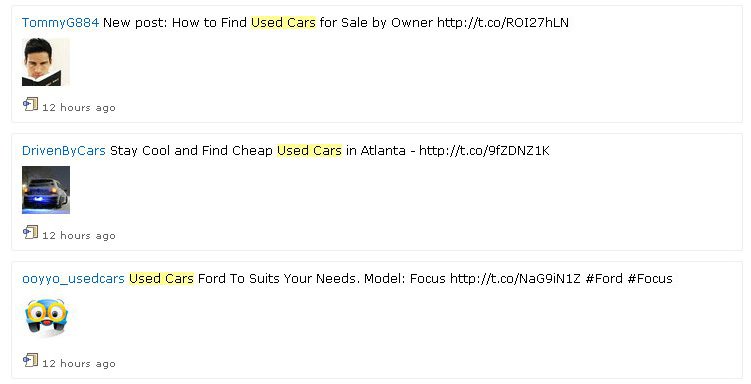This screenshot has width=751, height=384.
Task: Open the DrivenByCars profile link
Action: pos(64,150)
